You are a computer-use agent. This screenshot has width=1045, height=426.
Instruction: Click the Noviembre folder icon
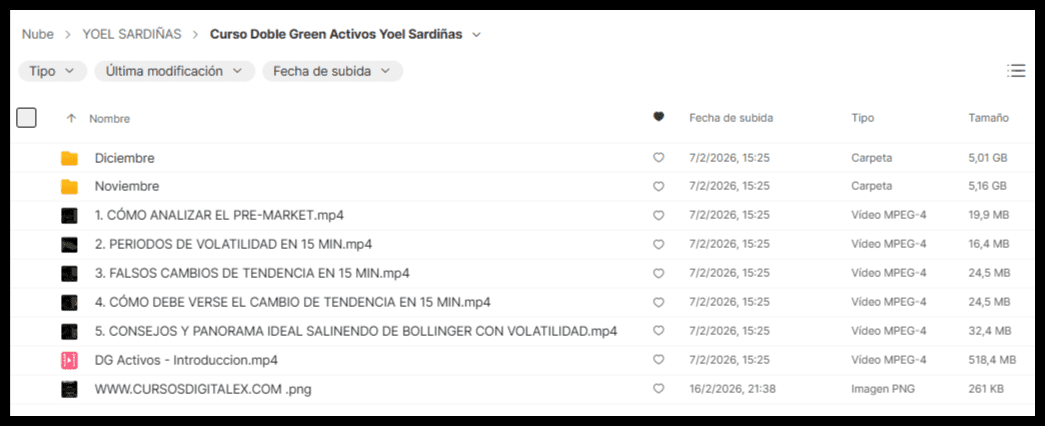(69, 187)
